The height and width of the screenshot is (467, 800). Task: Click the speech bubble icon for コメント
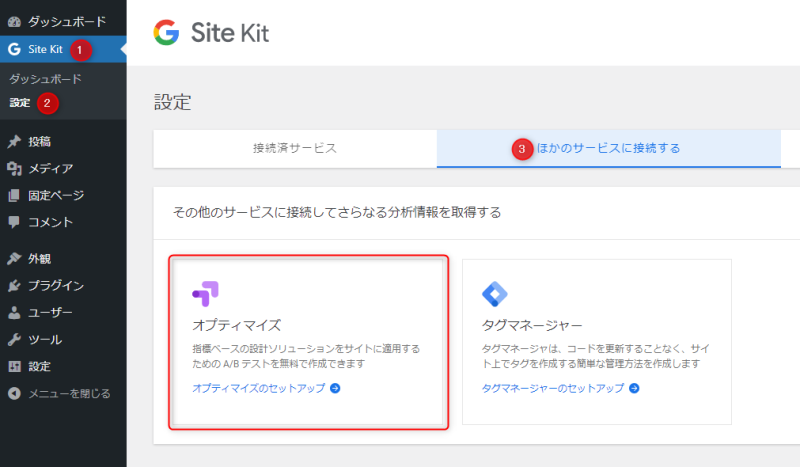tap(14, 222)
